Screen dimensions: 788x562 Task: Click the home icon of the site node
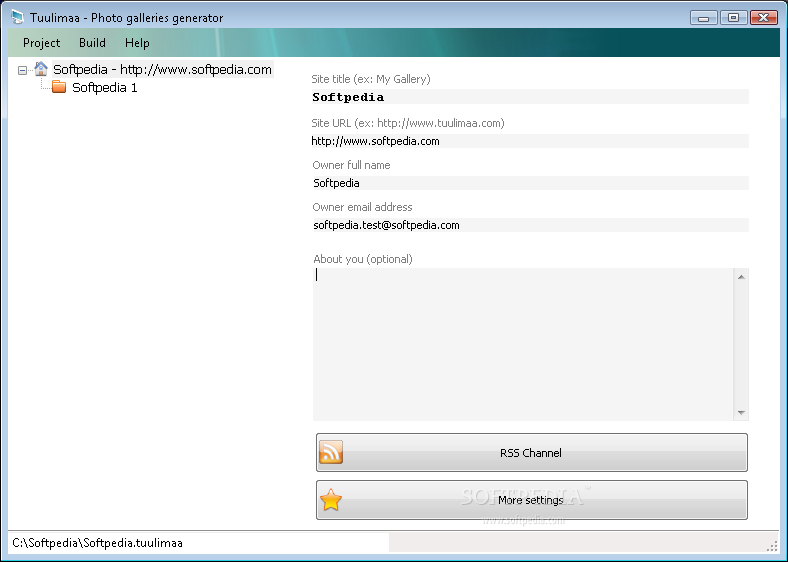(41, 69)
